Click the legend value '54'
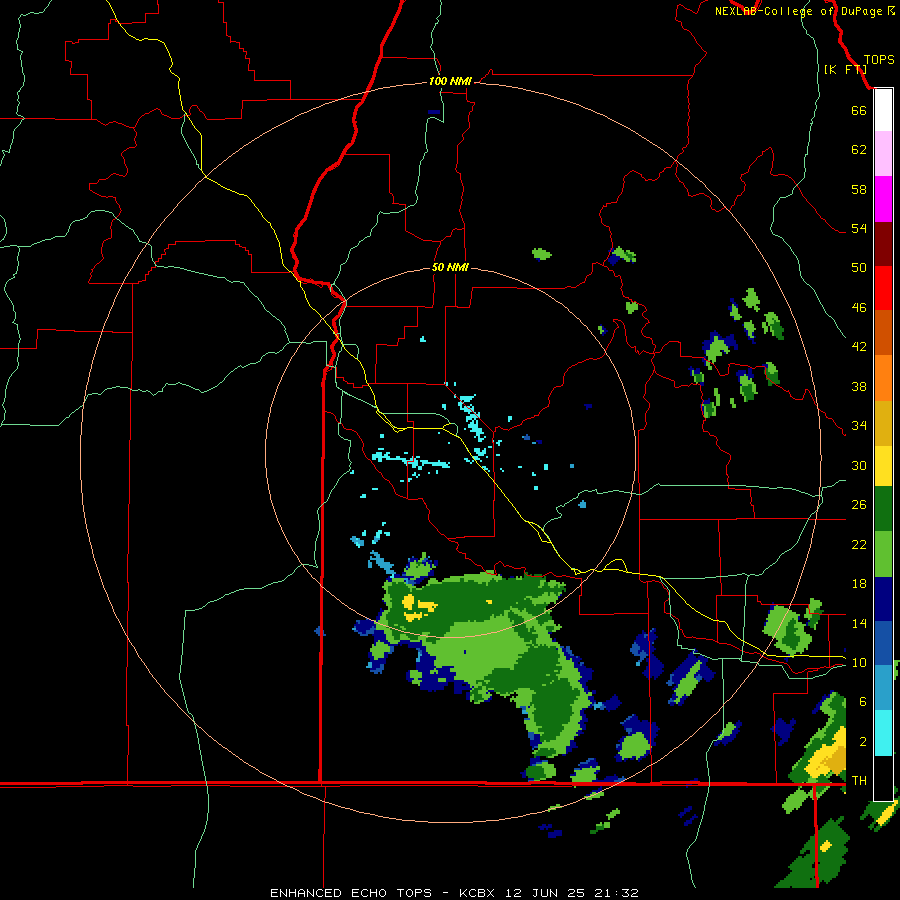Screen dimensions: 900x900 tap(859, 228)
